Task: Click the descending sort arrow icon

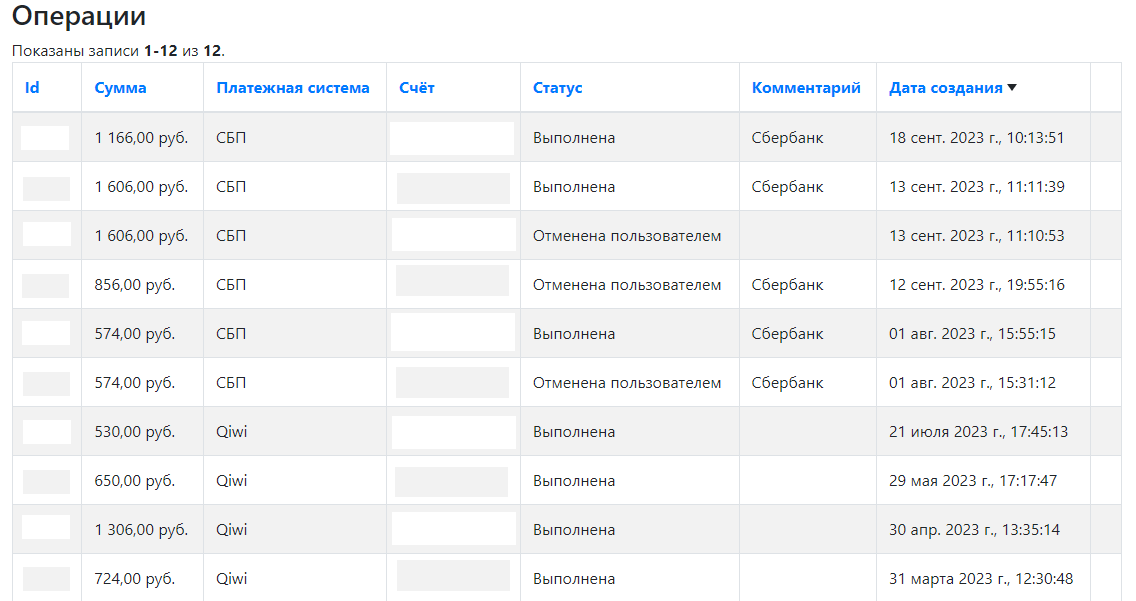Action: point(1012,88)
